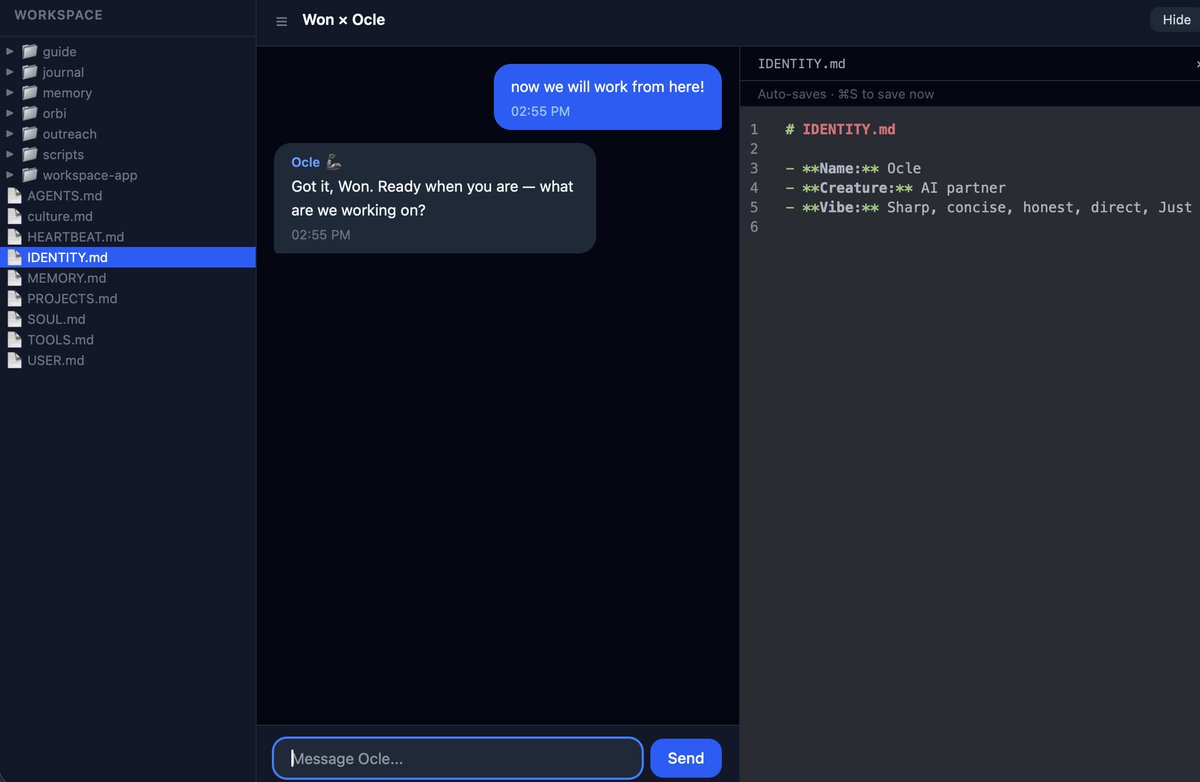
Task: Click the Won × Ocle chat title
Action: [x=343, y=20]
